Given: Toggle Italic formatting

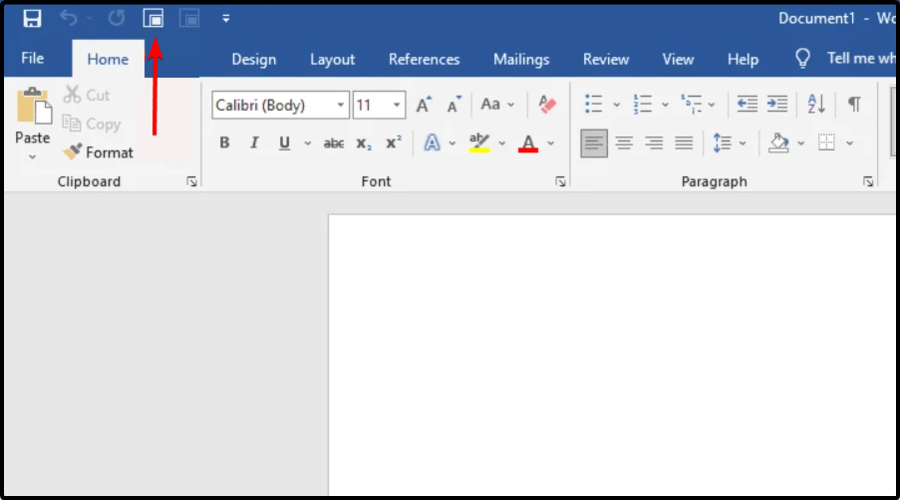Looking at the screenshot, I should [x=254, y=143].
